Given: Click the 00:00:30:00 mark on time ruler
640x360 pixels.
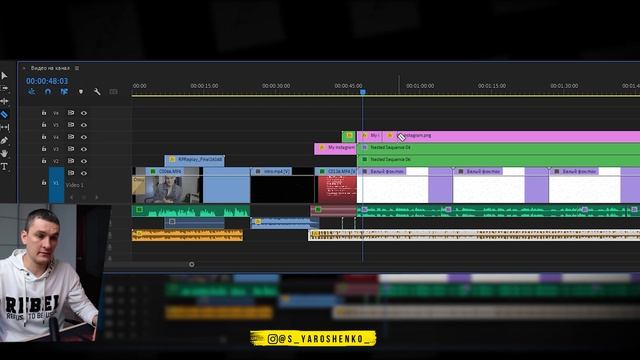Looking at the screenshot, I should 276,86.
